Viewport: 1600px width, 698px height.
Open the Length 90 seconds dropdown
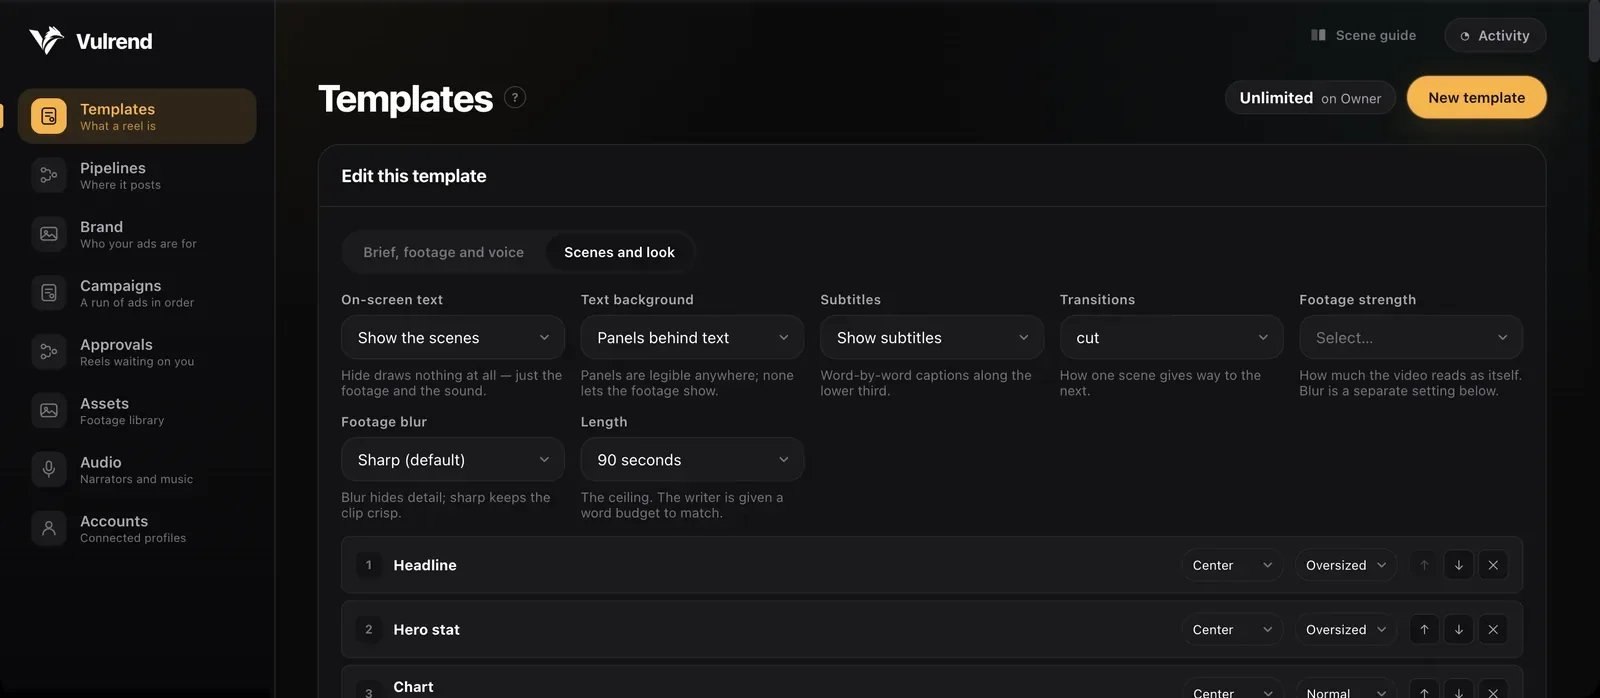[692, 460]
